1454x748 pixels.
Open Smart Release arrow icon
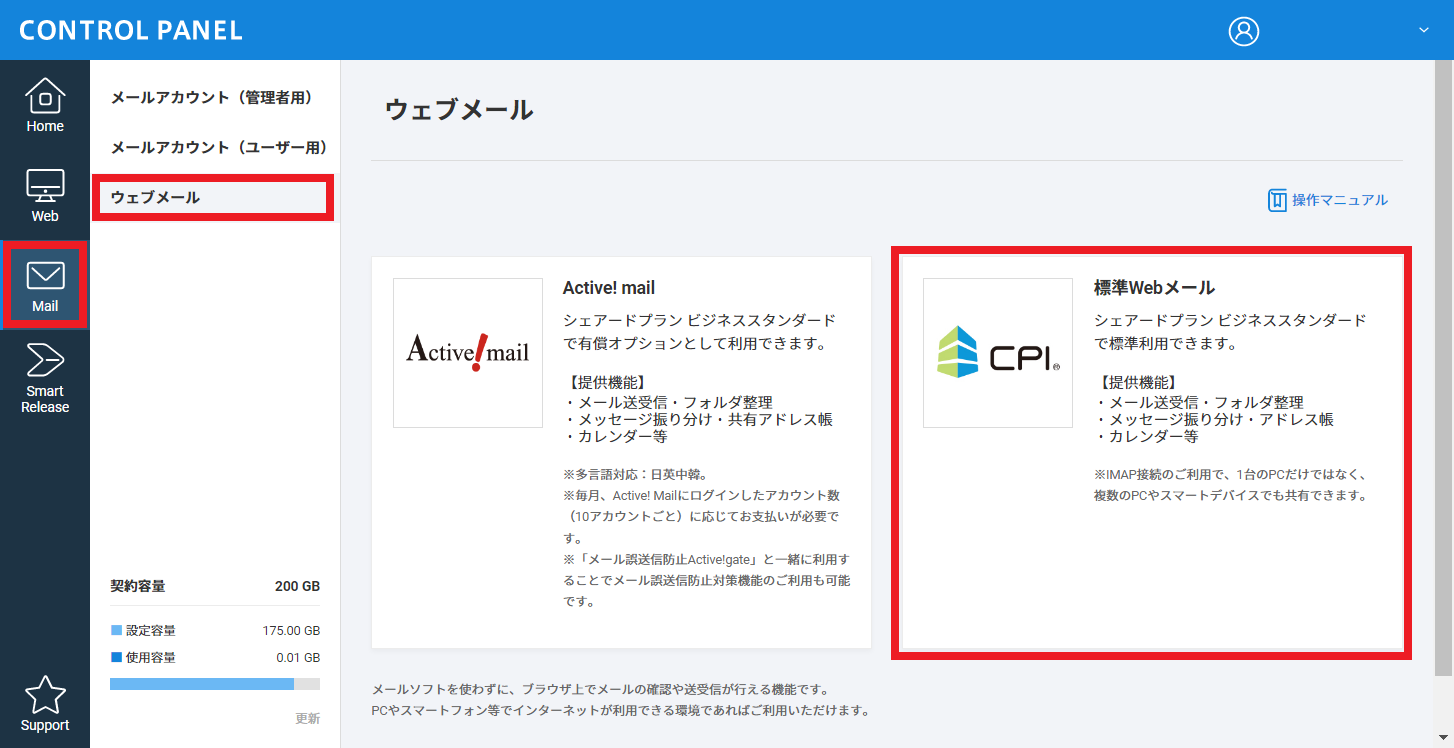tap(45, 360)
